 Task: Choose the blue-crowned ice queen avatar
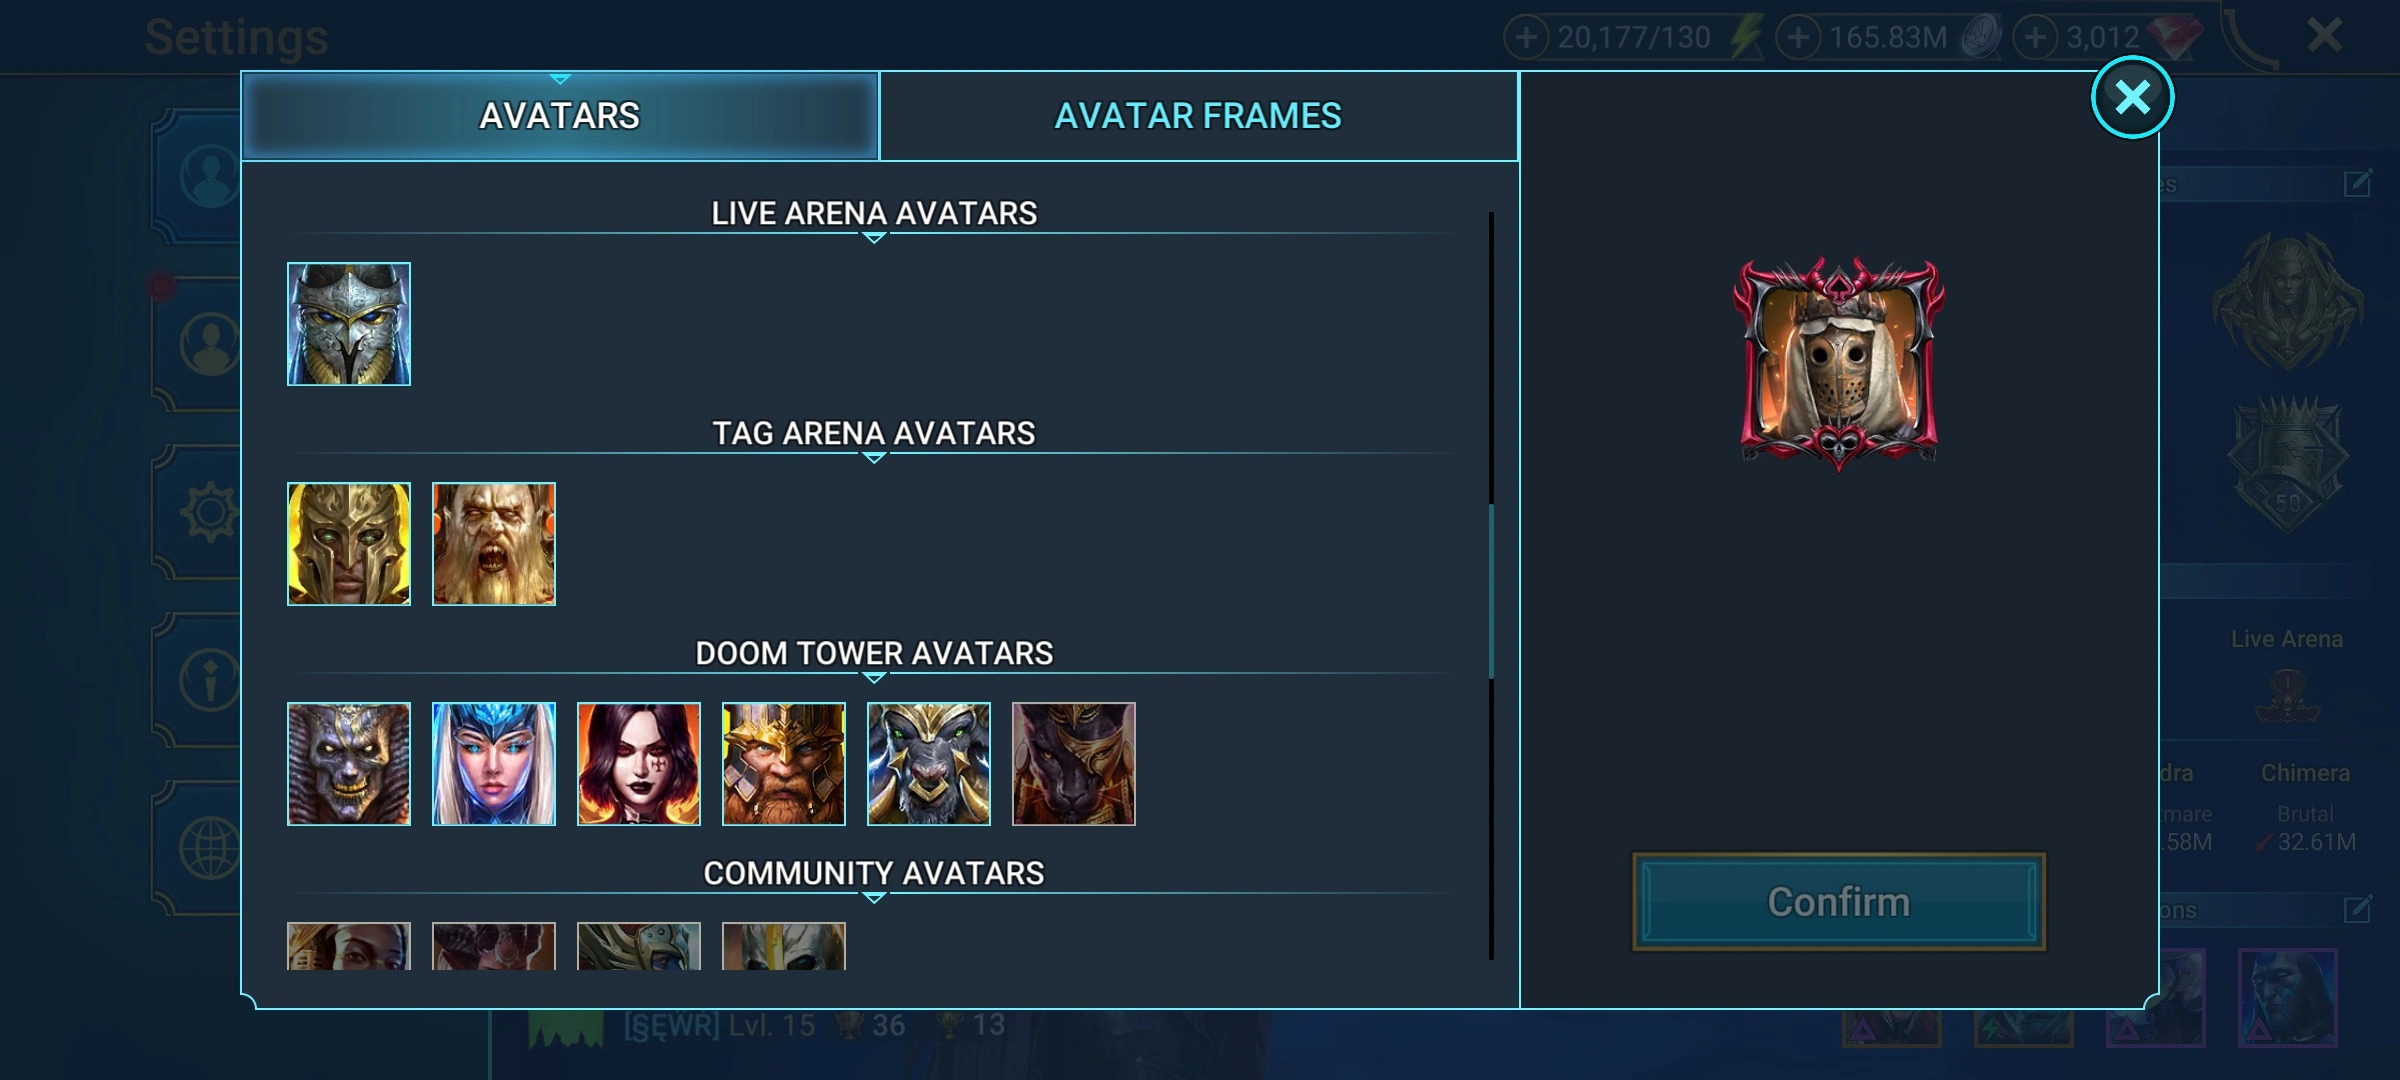pyautogui.click(x=494, y=764)
